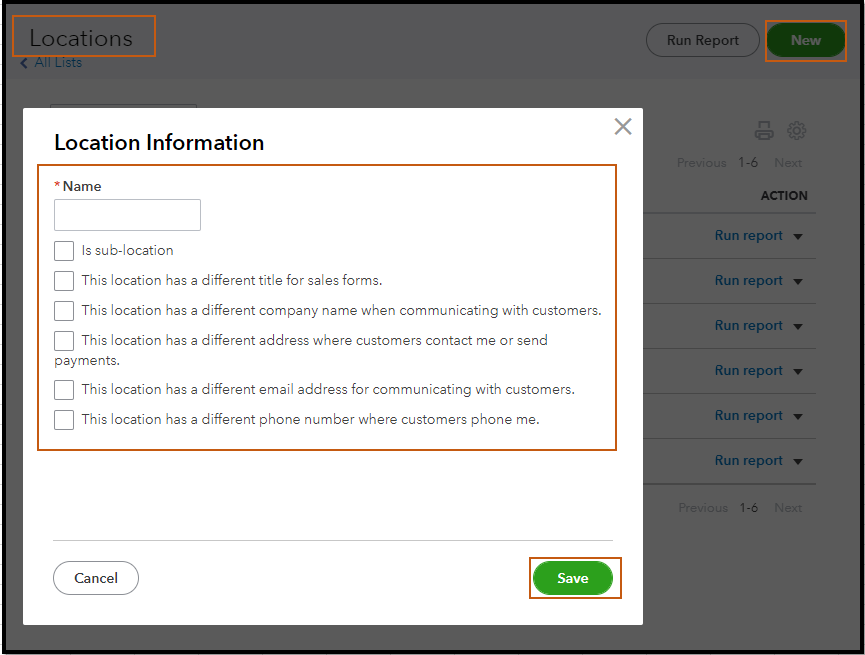The image size is (865, 655).
Task: Toggle different address for customer contact checkbox
Action: pos(64,341)
